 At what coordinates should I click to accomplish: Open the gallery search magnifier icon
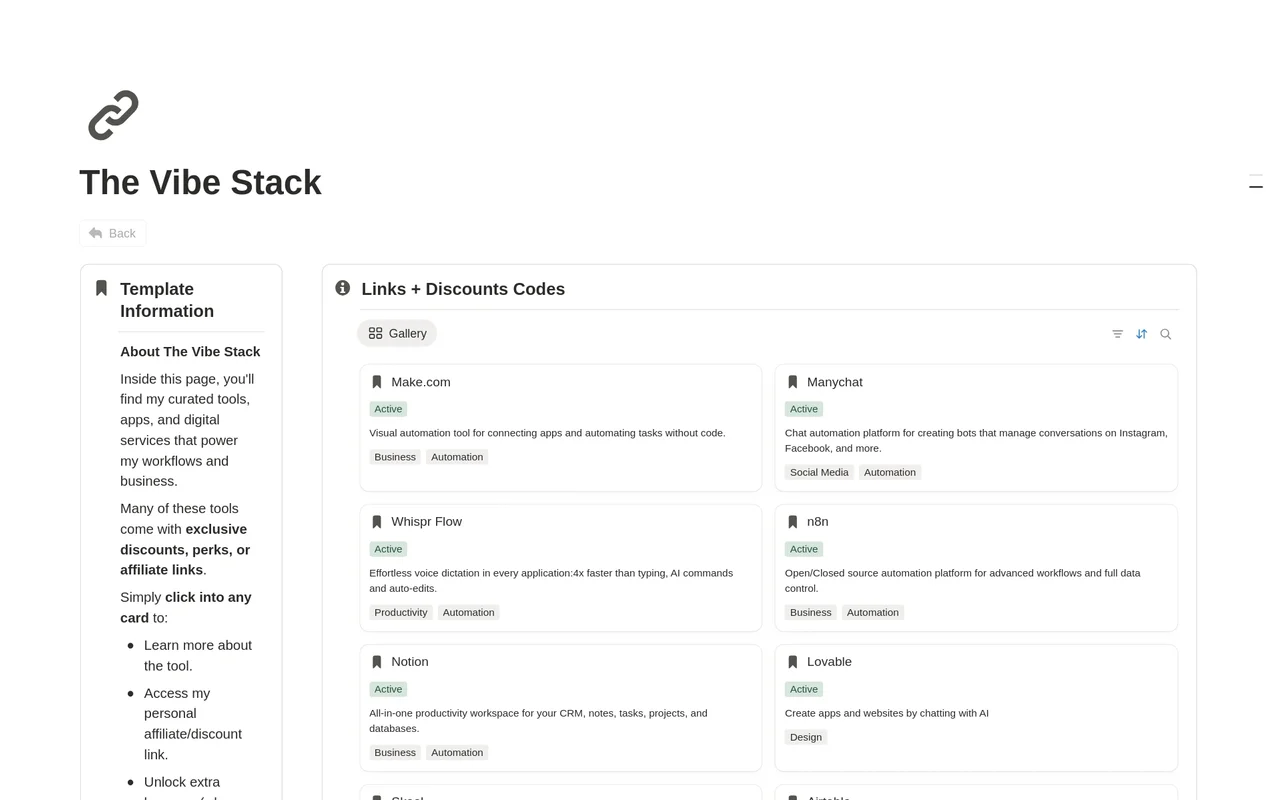pos(1165,334)
